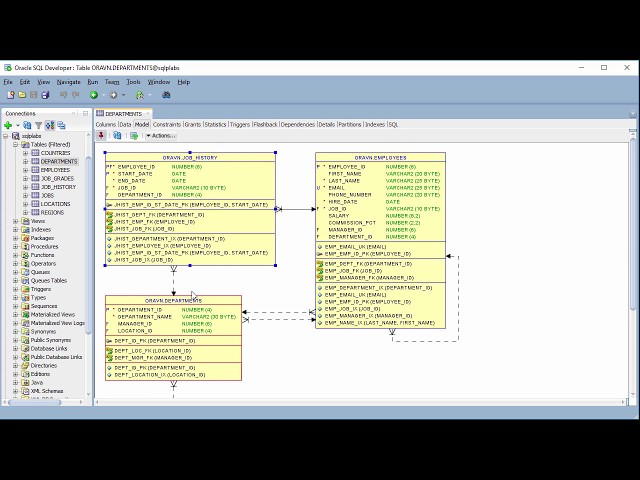Click the Redo toolbar icon
Image resolution: width=640 pixels, height=480 pixels.
tap(76, 95)
